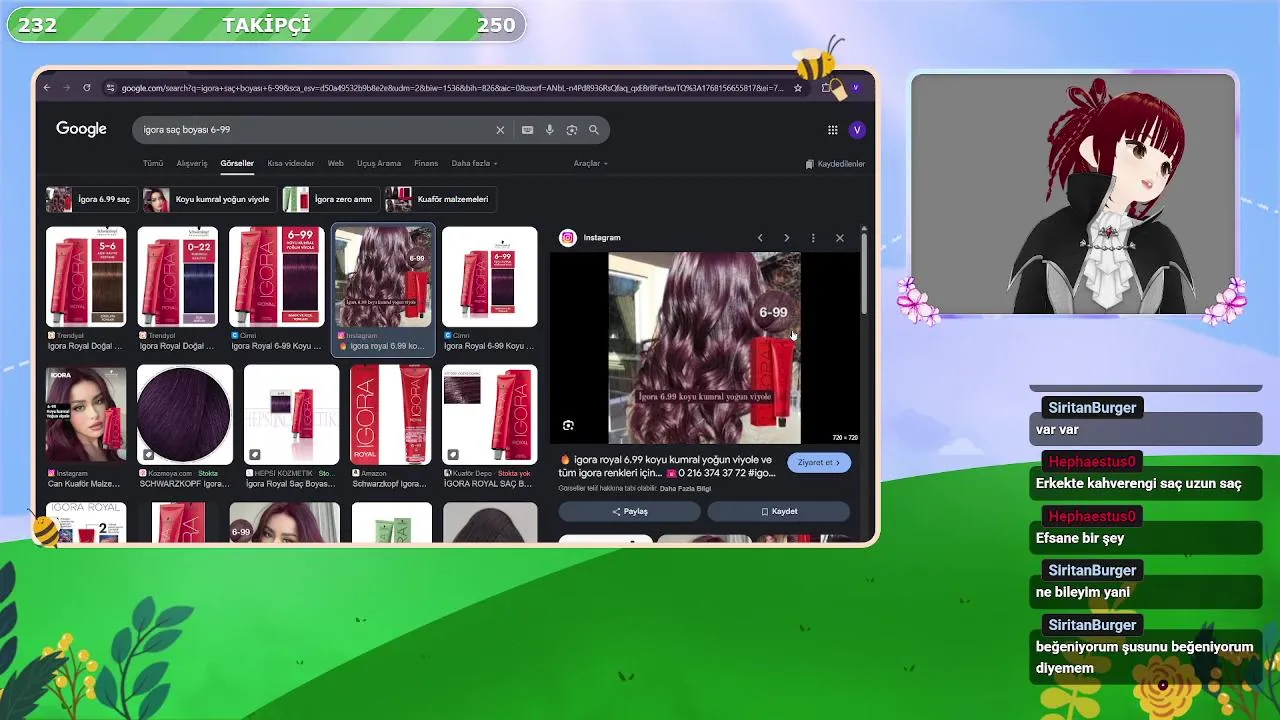Image resolution: width=1280 pixels, height=720 pixels.
Task: Open the on-screen keyboard input tool
Action: pos(527,130)
